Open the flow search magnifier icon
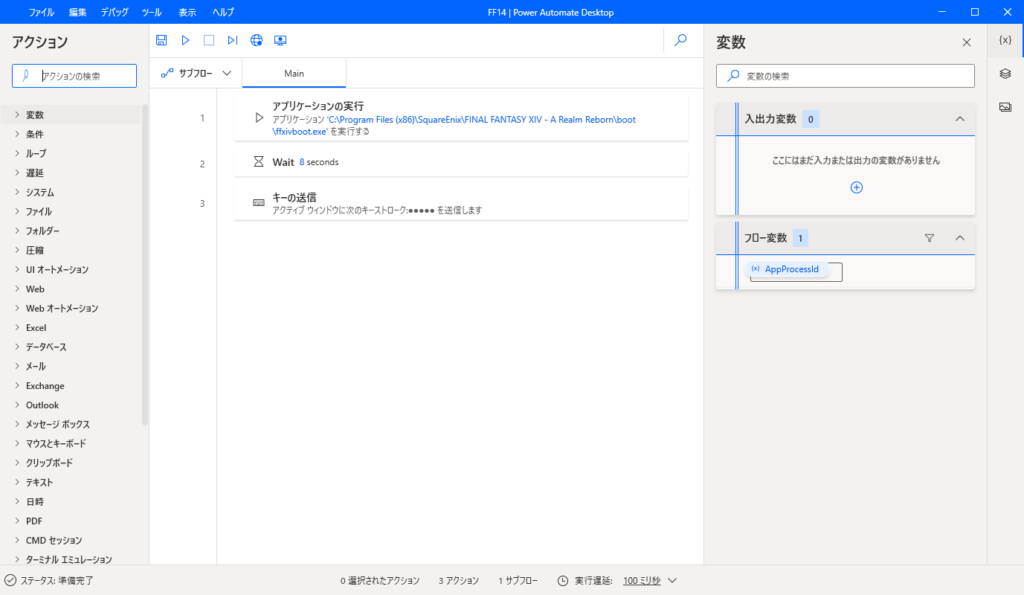1024x595 pixels. coord(680,40)
